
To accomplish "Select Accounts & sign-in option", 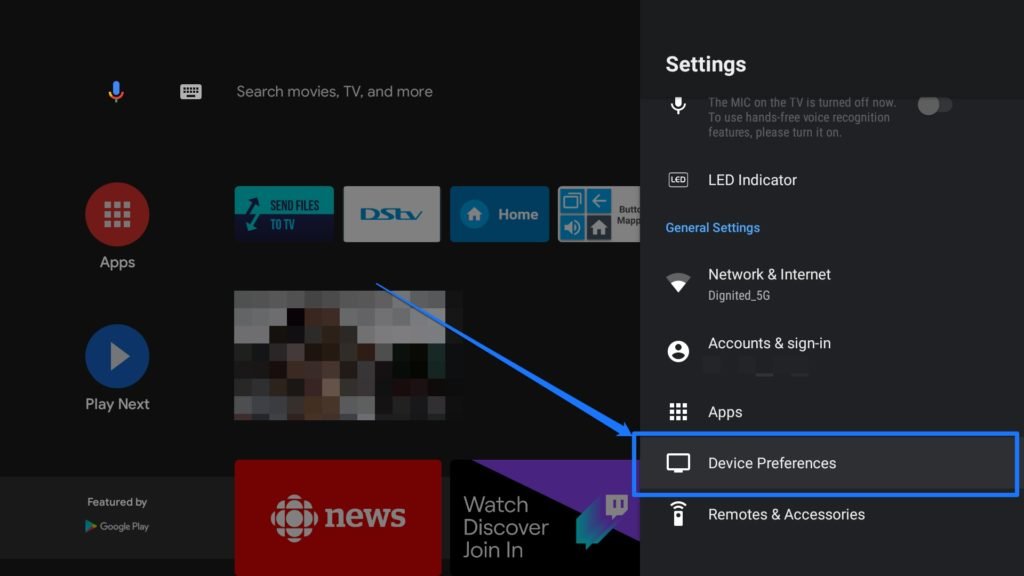I will coord(769,344).
